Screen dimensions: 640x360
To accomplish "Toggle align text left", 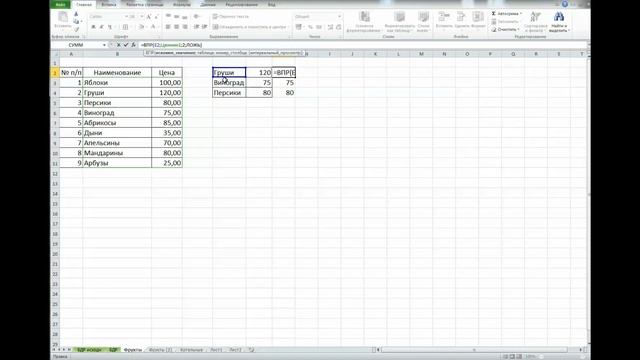I will tap(168, 27).
